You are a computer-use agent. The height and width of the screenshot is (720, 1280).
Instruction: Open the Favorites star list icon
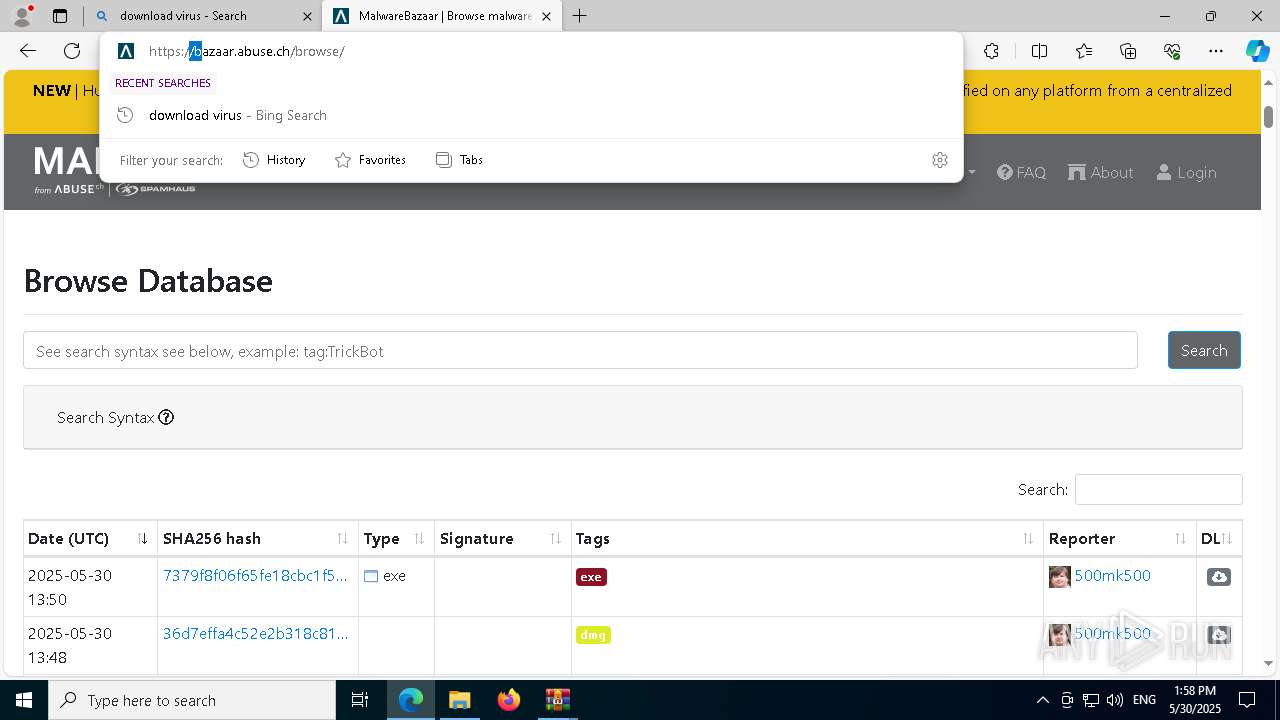(1084, 51)
